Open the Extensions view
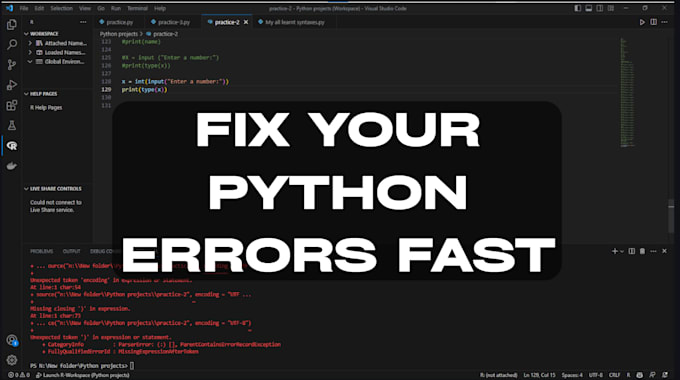 (12, 105)
